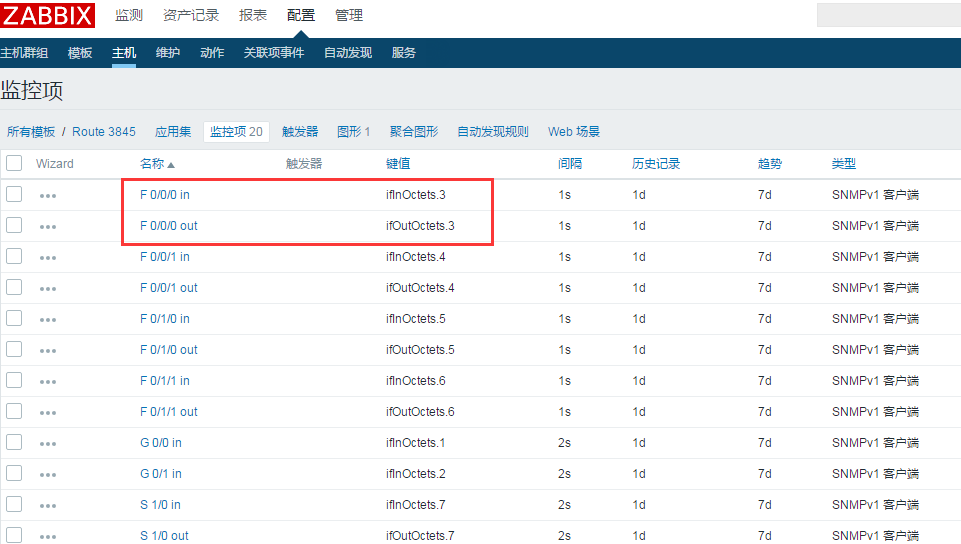The width and height of the screenshot is (961, 544).
Task: Open wizard dots menu for G 0/0 in
Action: (x=48, y=444)
